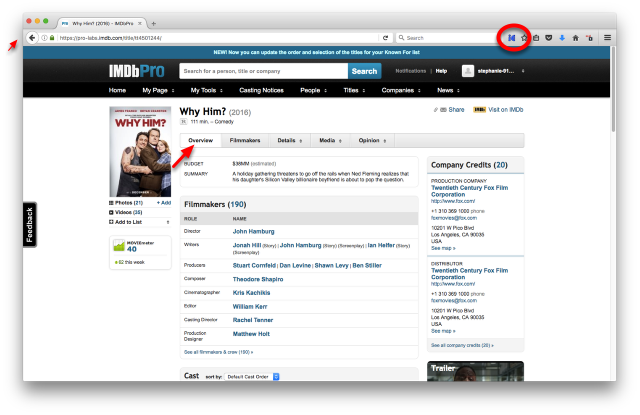Open the Firefox hamburger menu
Image resolution: width=640 pixels, height=415 pixels.
(x=607, y=38)
